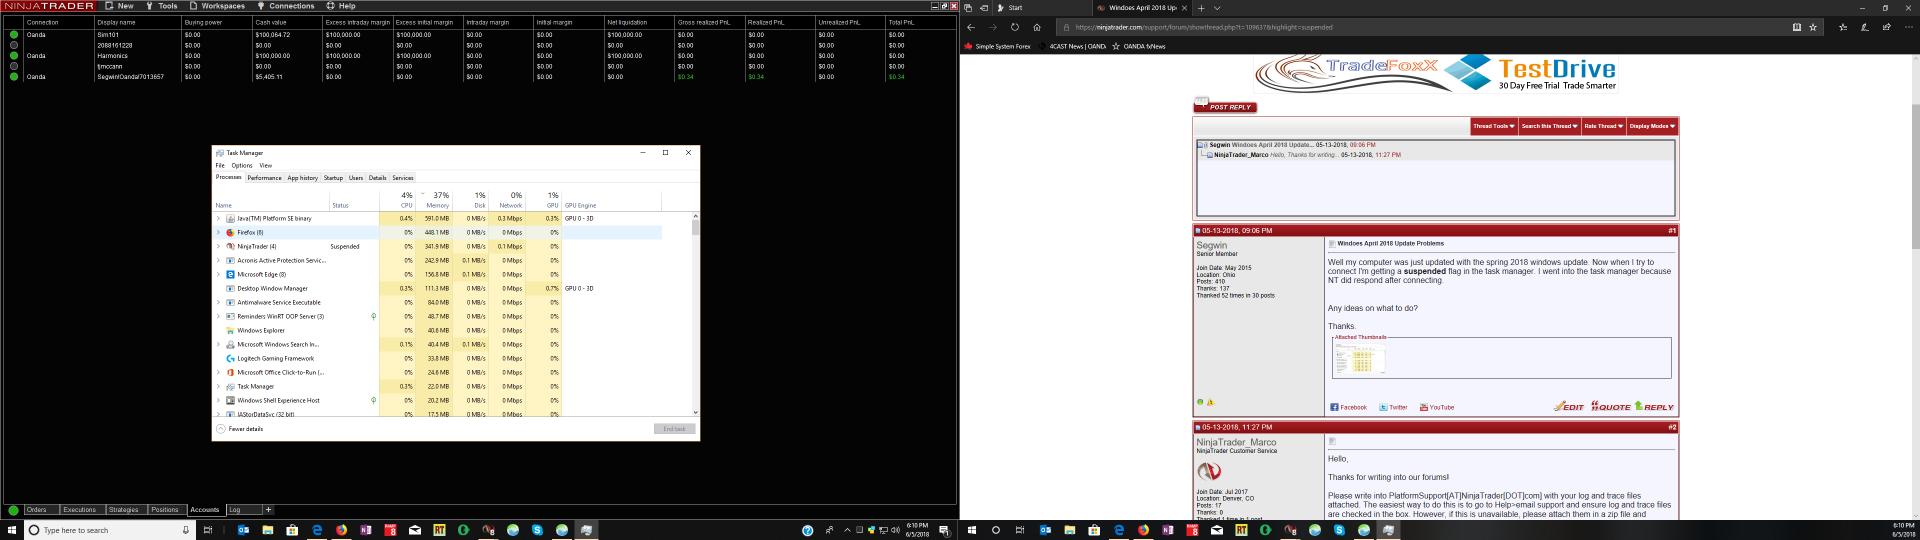Open Rate Thread dropdown
1920x540 pixels.
[1603, 126]
